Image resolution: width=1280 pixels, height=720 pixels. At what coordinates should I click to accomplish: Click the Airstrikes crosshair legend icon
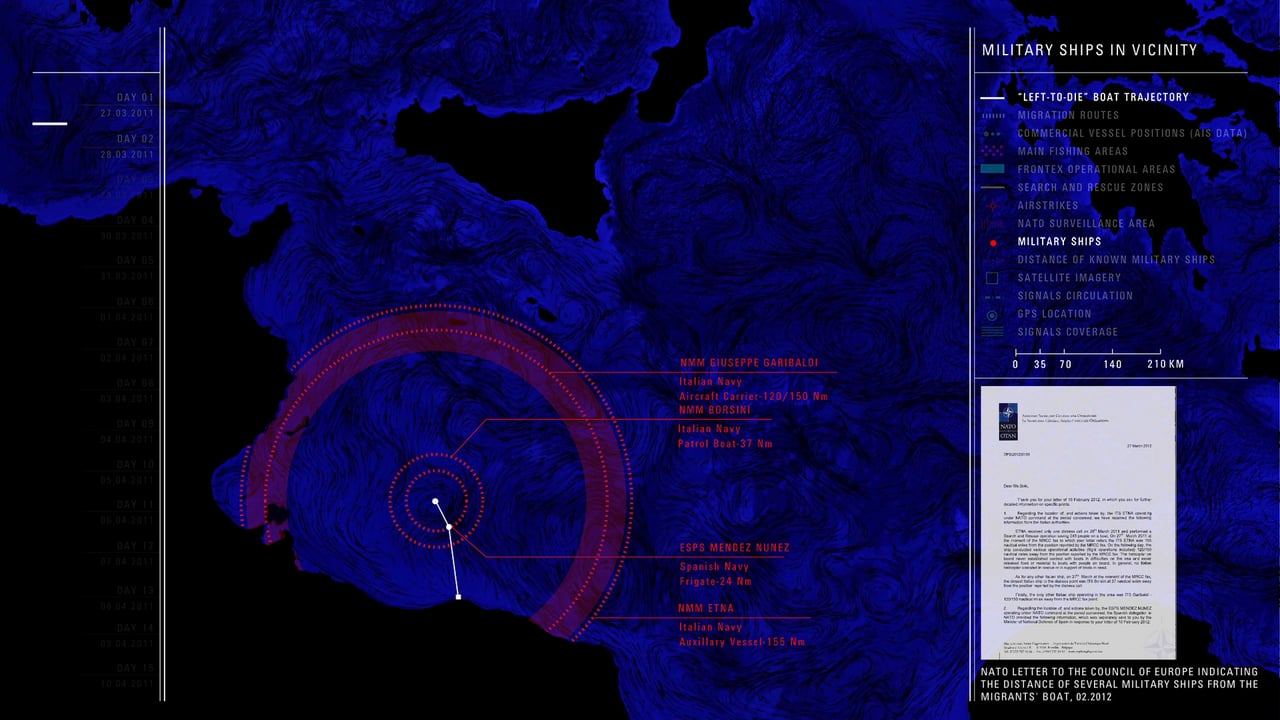[992, 206]
